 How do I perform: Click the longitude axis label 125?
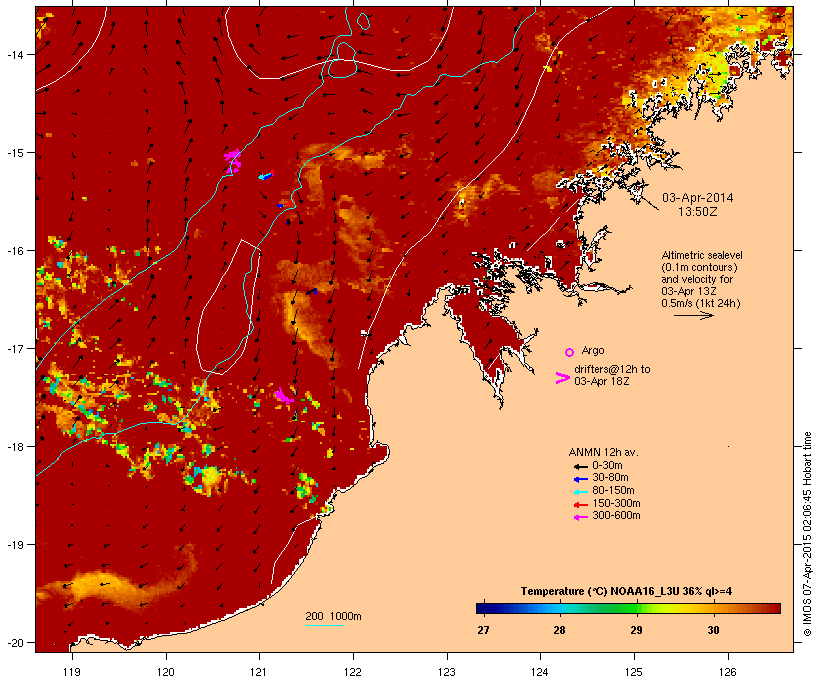[x=634, y=672]
